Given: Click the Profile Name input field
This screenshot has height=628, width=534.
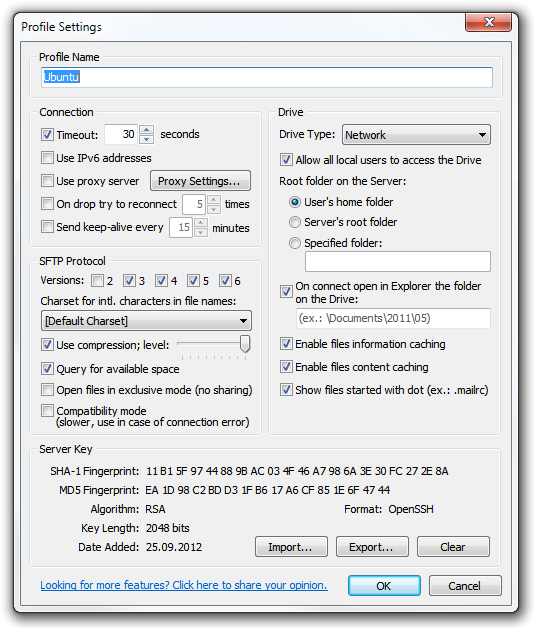Looking at the screenshot, I should click(267, 77).
